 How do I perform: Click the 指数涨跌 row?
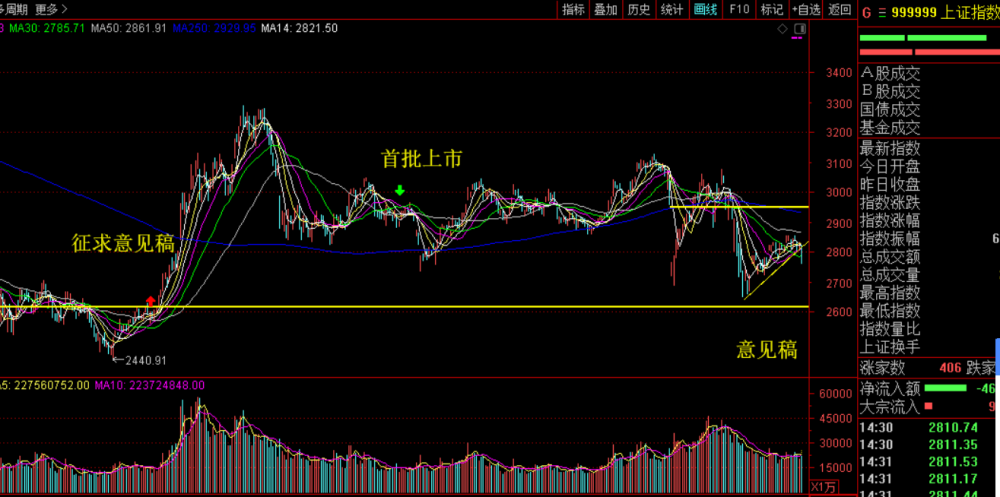[890, 203]
